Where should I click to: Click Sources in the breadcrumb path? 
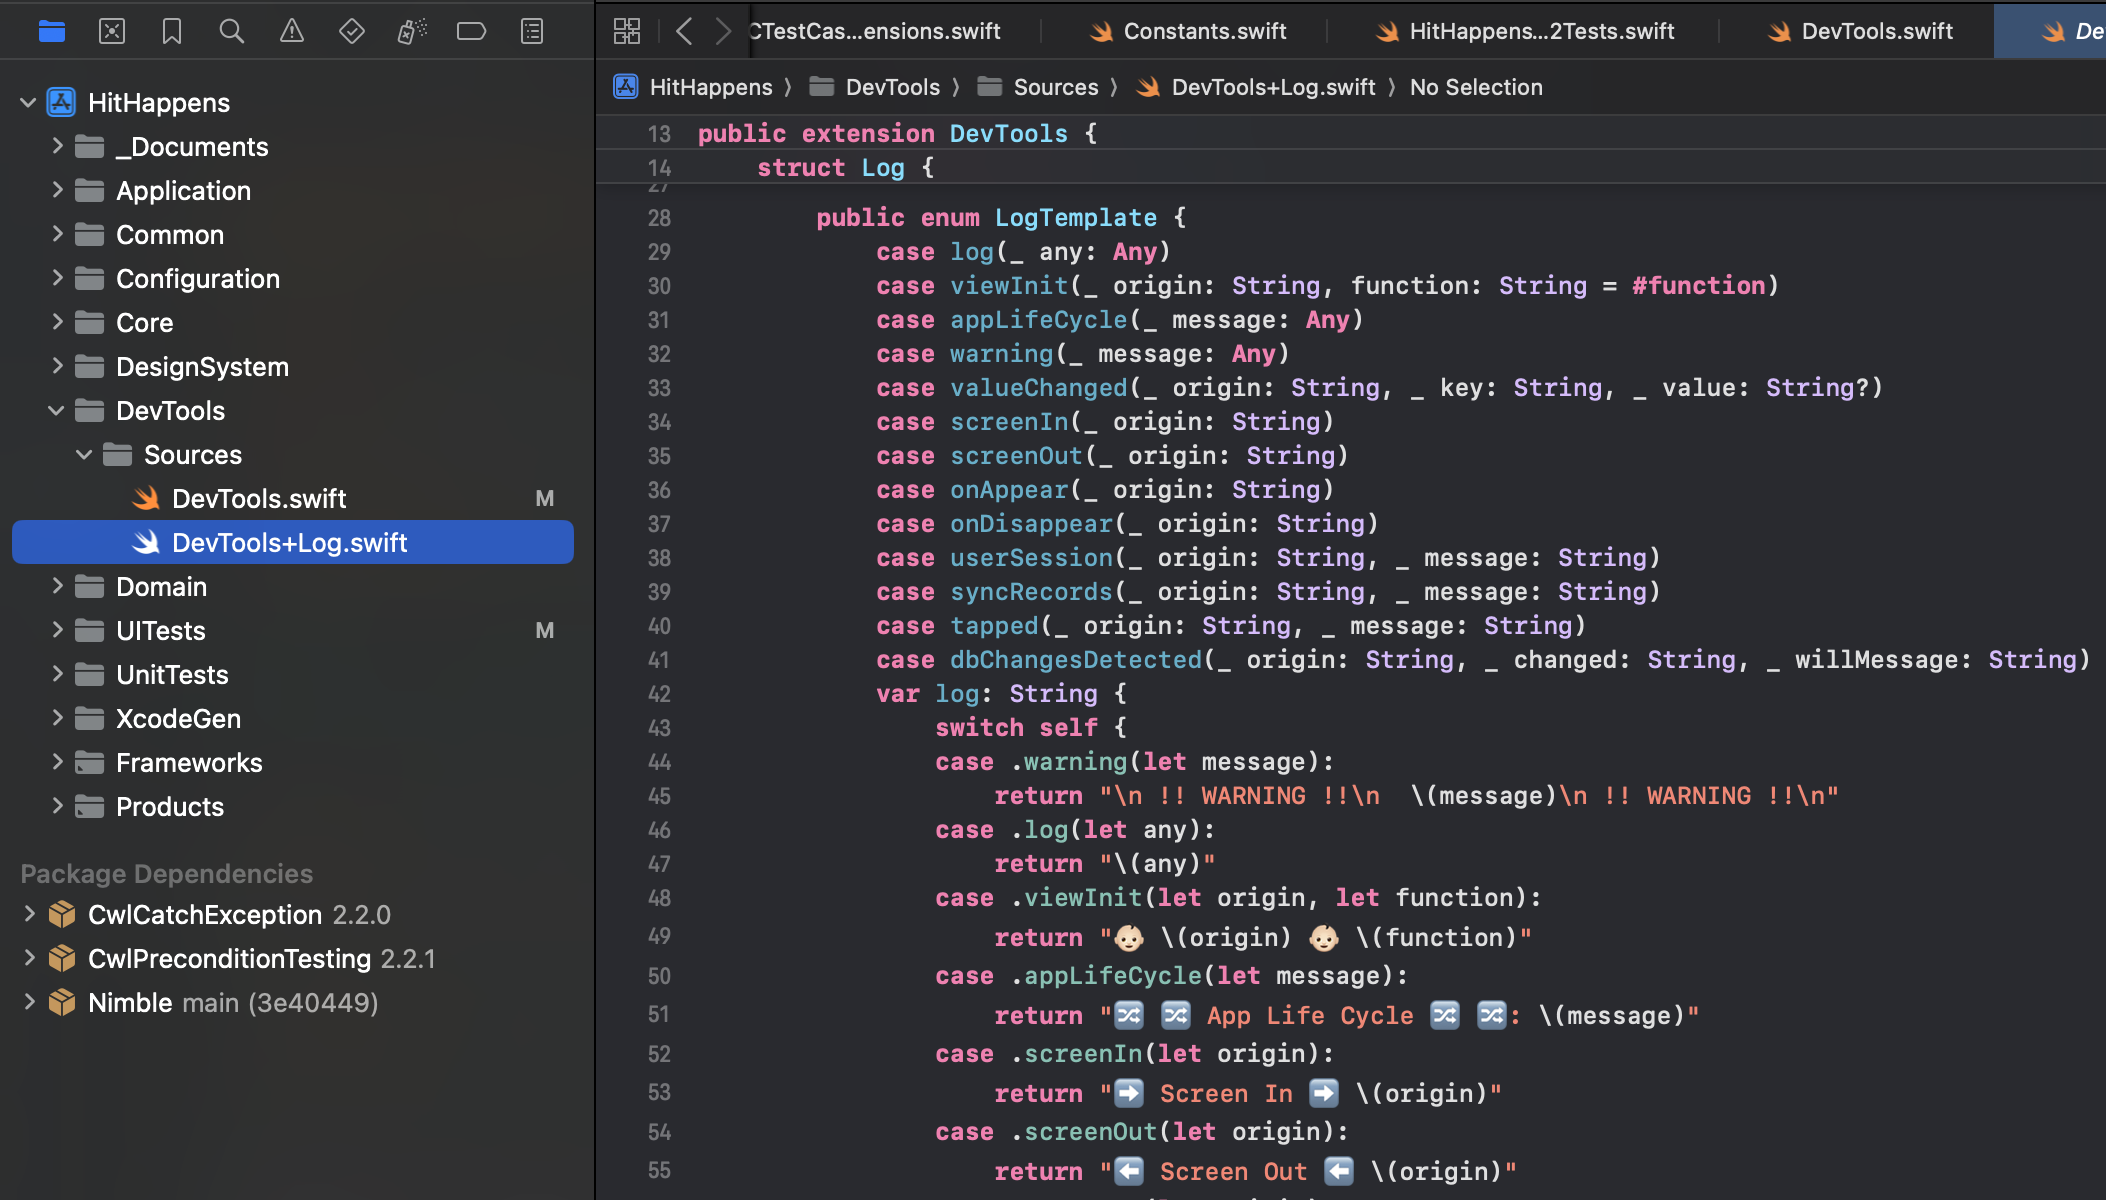coord(1055,87)
